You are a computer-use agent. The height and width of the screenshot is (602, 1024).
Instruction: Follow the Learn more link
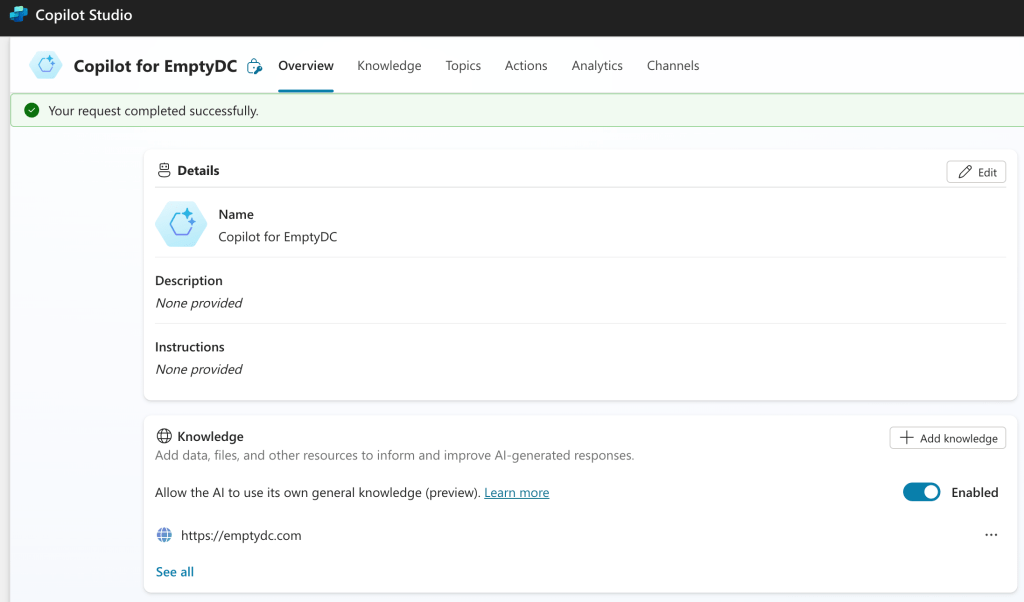click(516, 493)
